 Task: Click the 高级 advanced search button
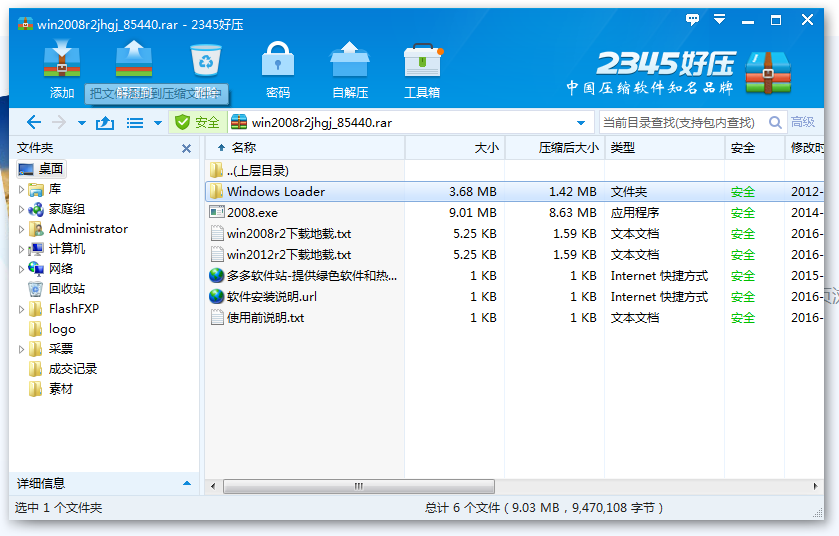coord(803,123)
